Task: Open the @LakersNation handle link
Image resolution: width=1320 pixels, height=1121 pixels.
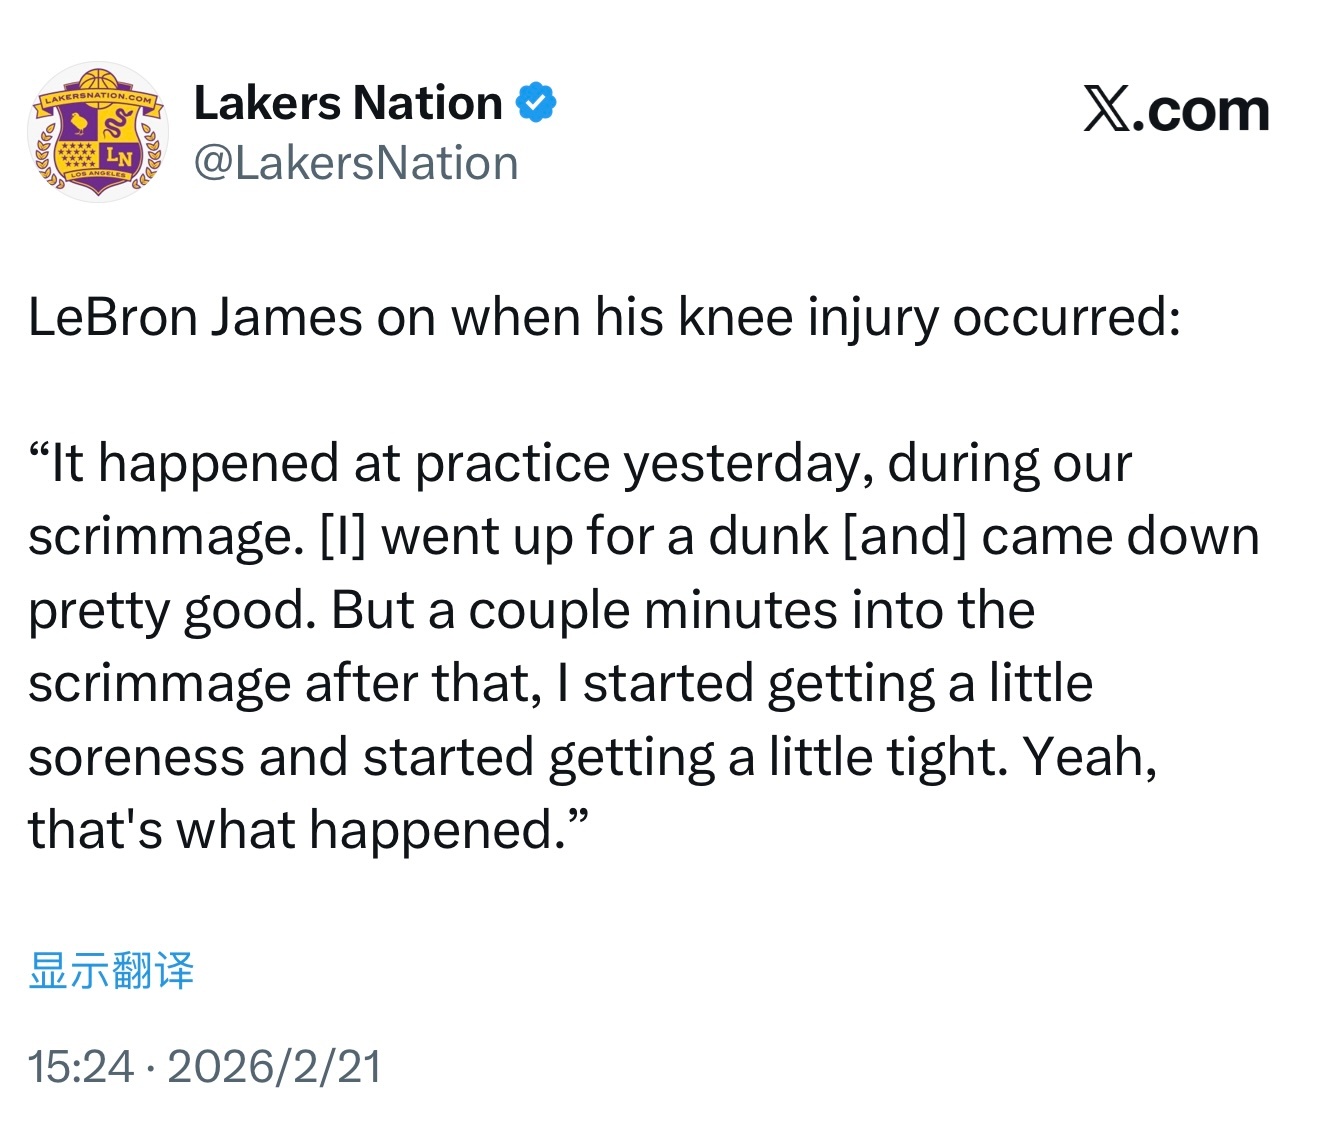Action: point(356,163)
